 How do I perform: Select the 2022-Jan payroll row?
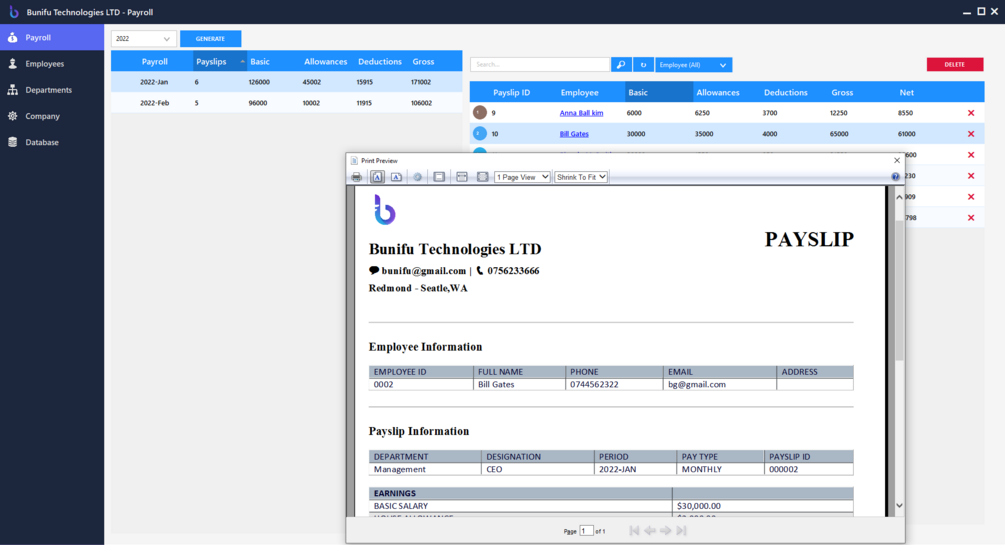tap(287, 82)
